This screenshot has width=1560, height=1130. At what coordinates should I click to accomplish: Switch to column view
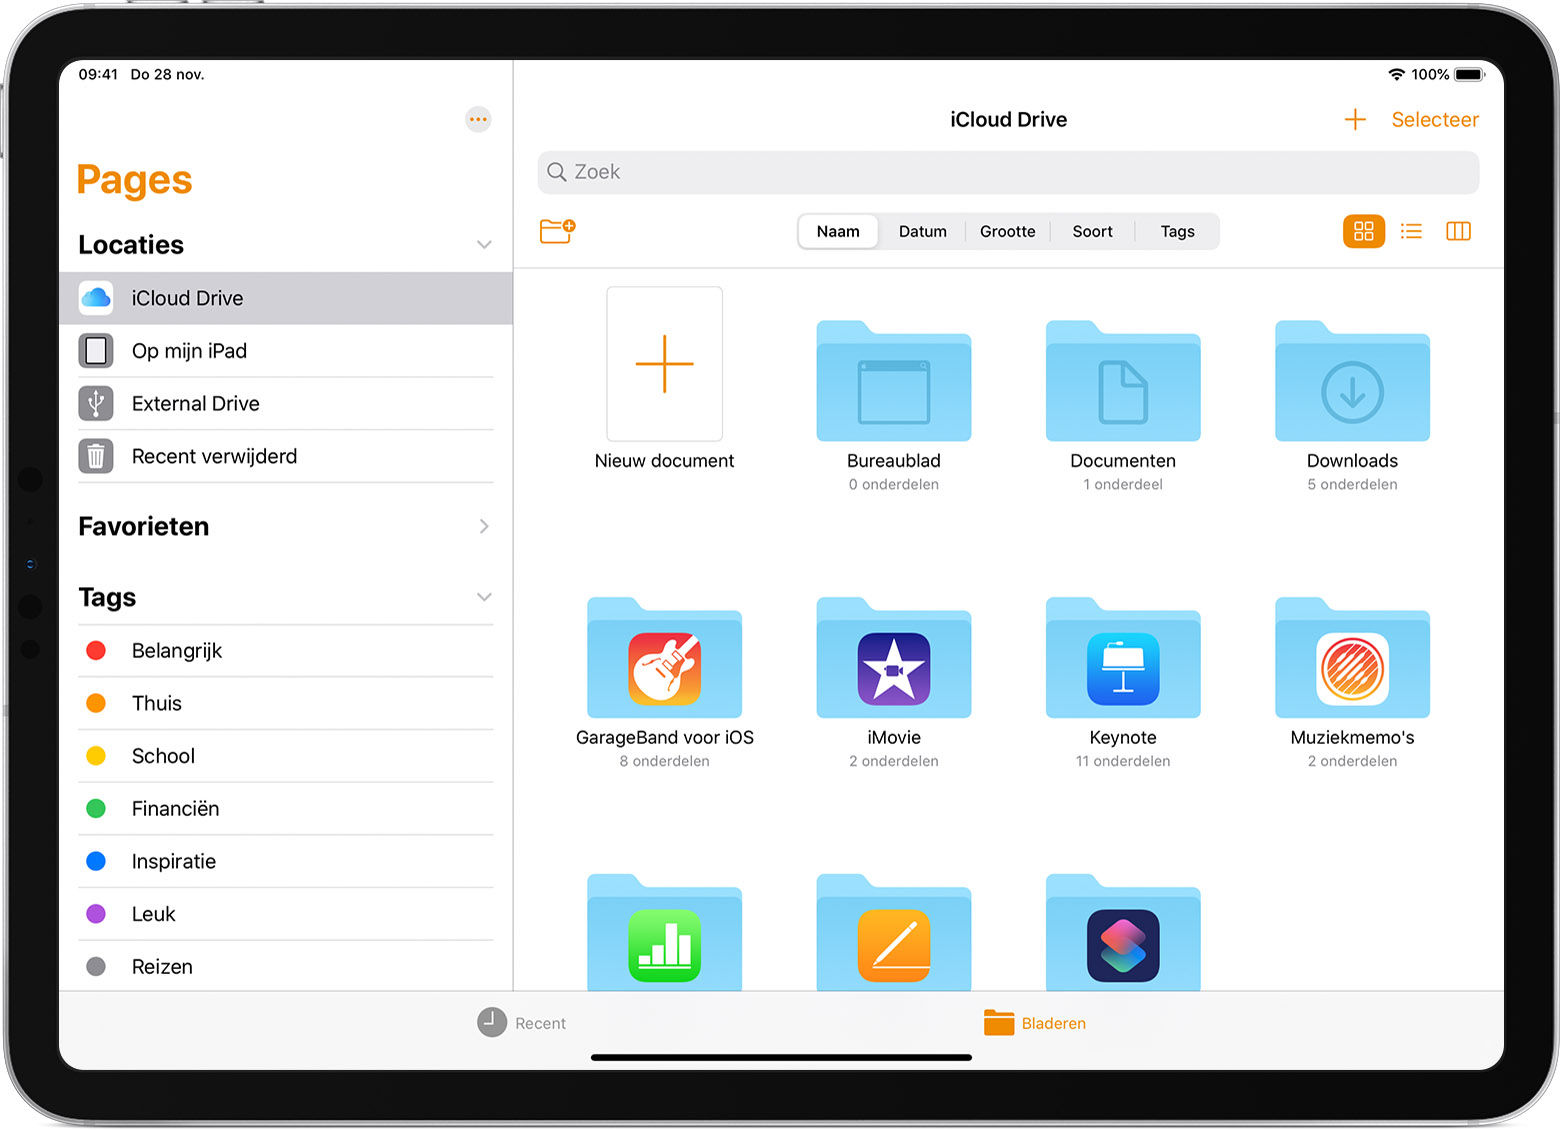(1458, 231)
